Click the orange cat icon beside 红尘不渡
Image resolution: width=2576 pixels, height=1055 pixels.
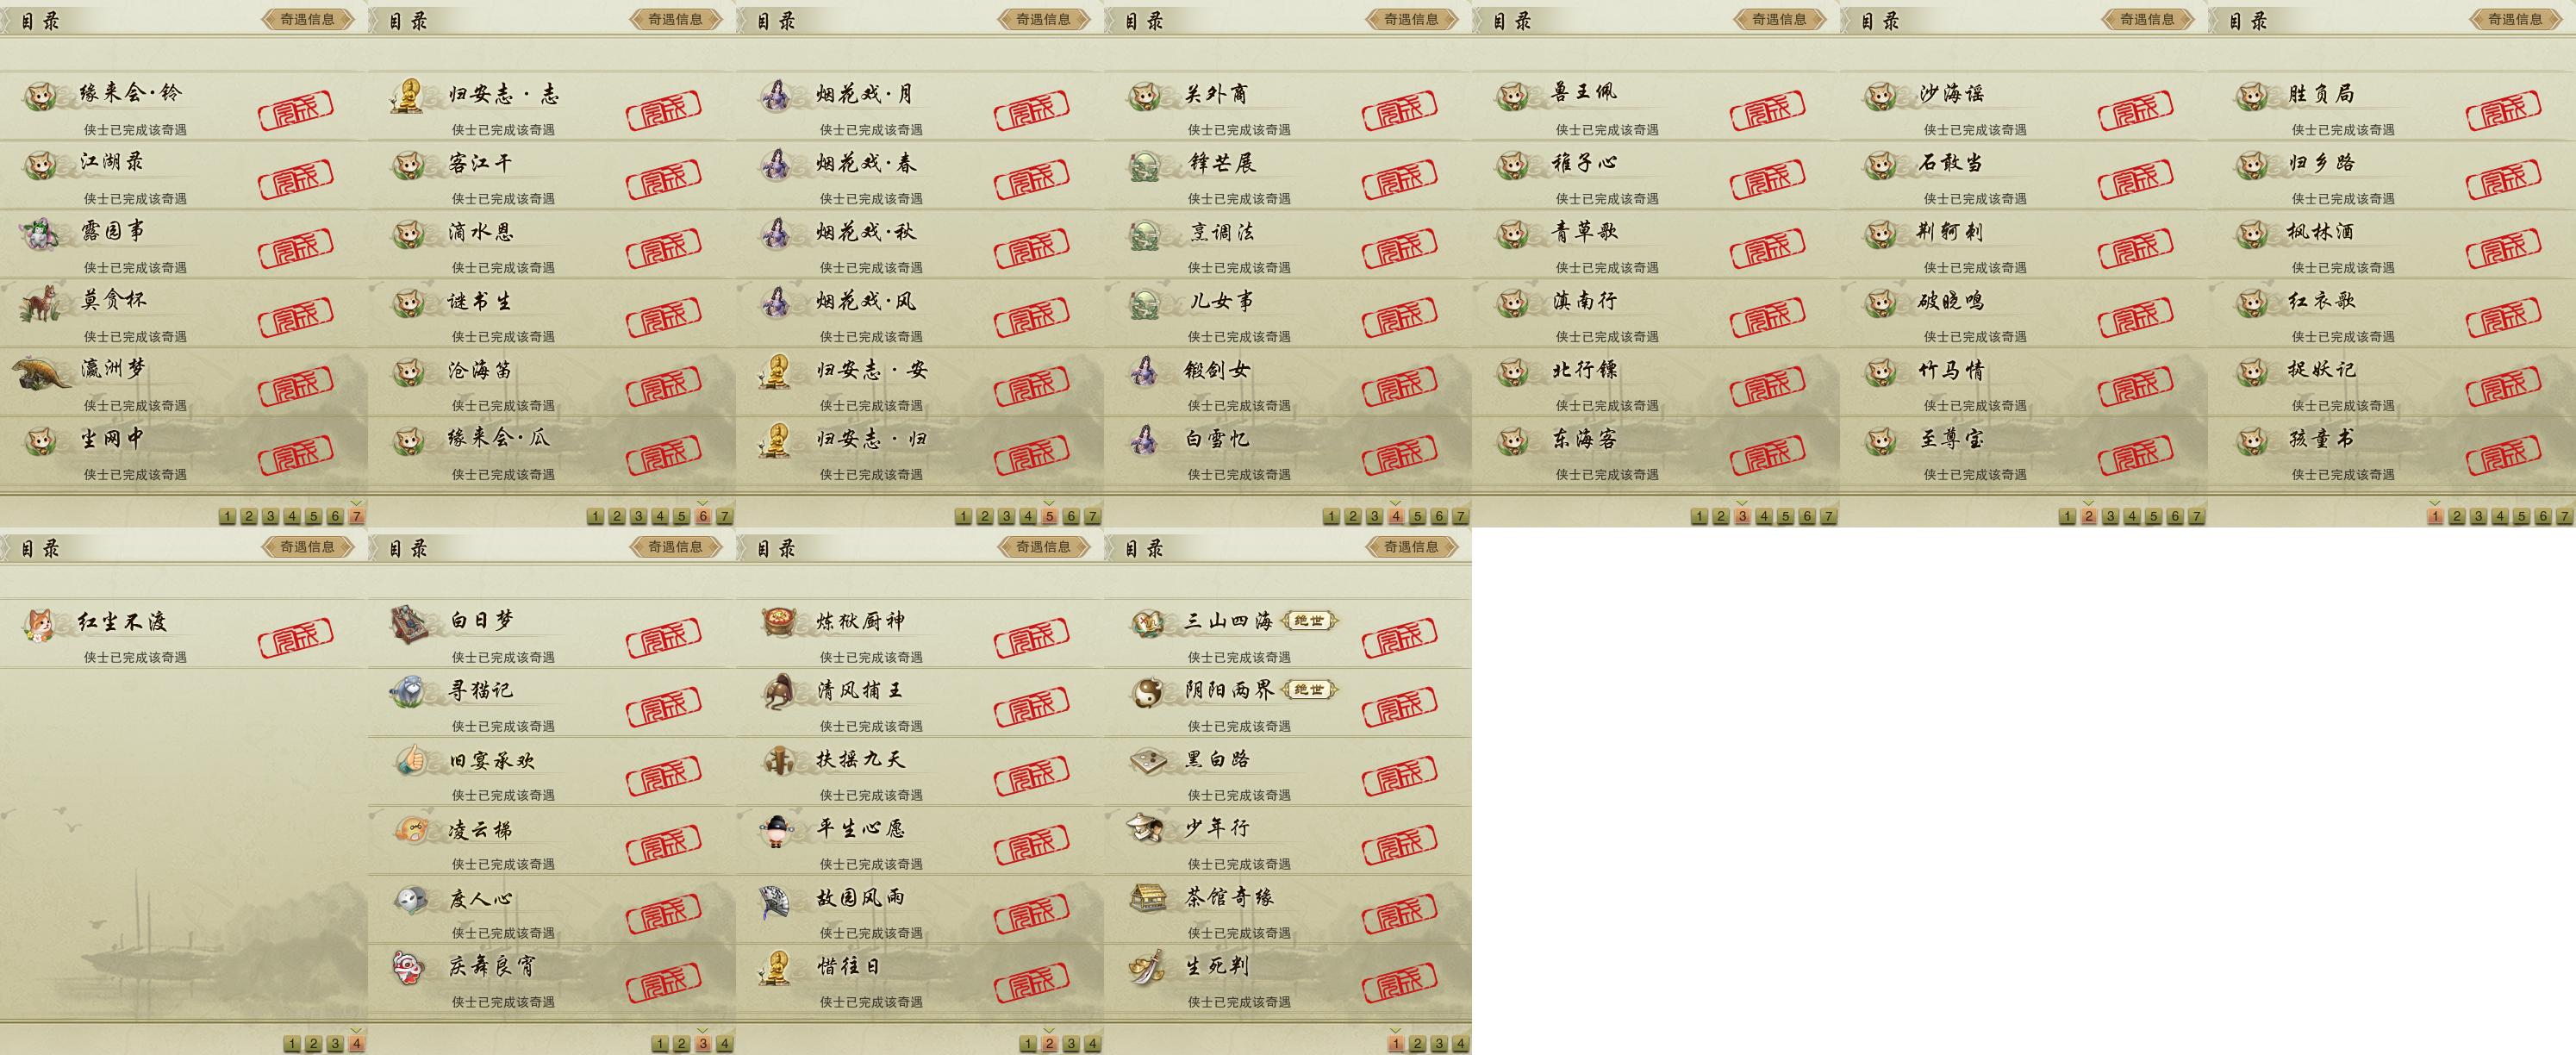point(41,624)
